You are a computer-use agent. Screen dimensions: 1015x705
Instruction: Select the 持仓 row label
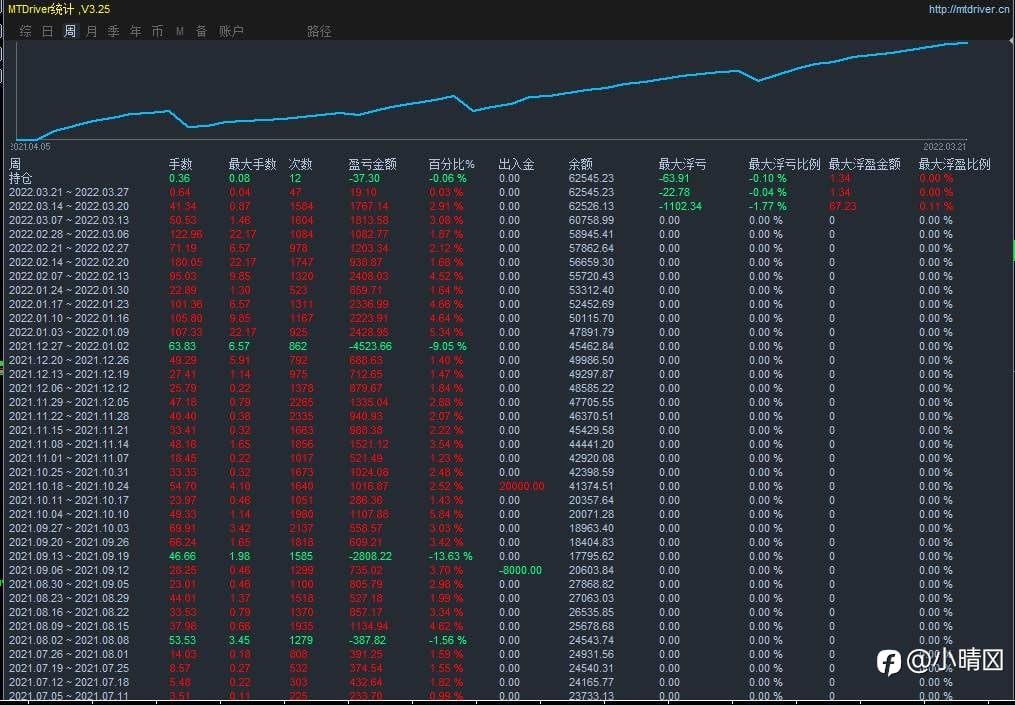point(20,178)
